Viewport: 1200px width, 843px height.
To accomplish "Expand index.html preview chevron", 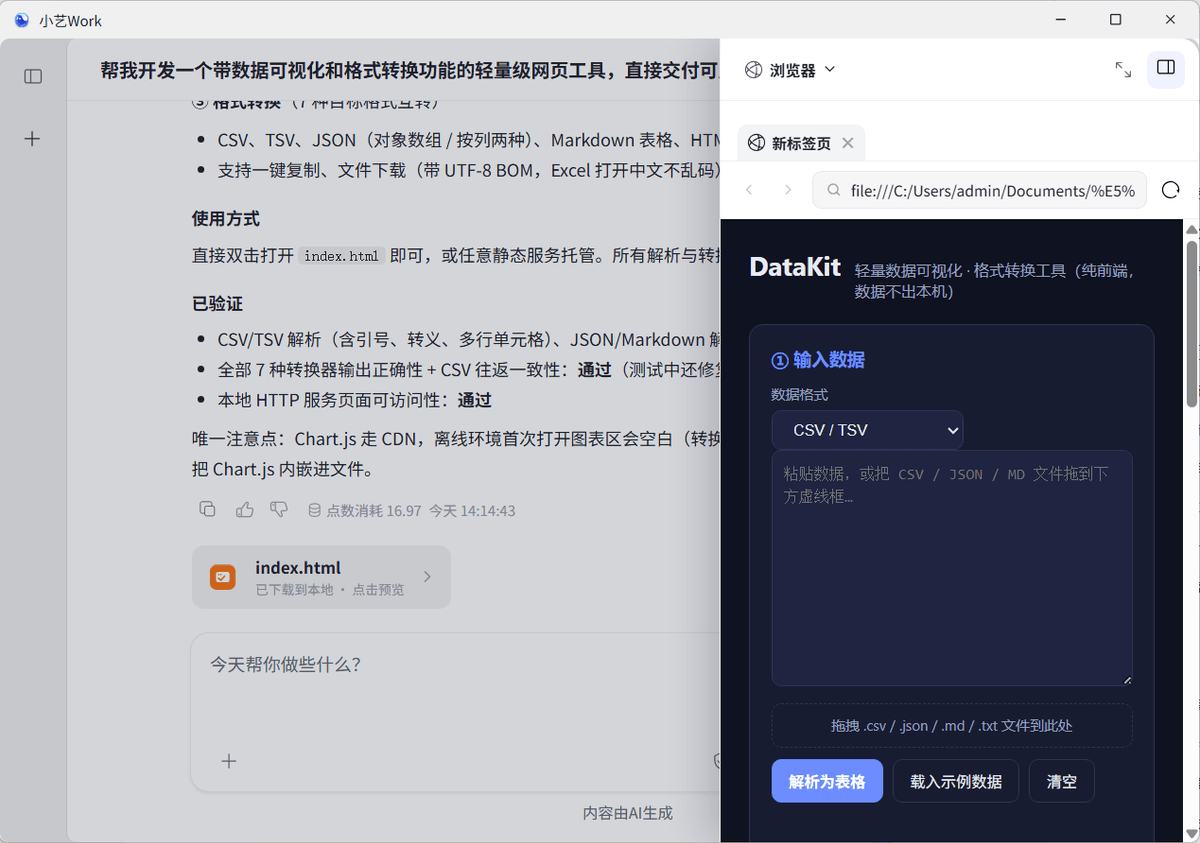I will click(x=427, y=577).
